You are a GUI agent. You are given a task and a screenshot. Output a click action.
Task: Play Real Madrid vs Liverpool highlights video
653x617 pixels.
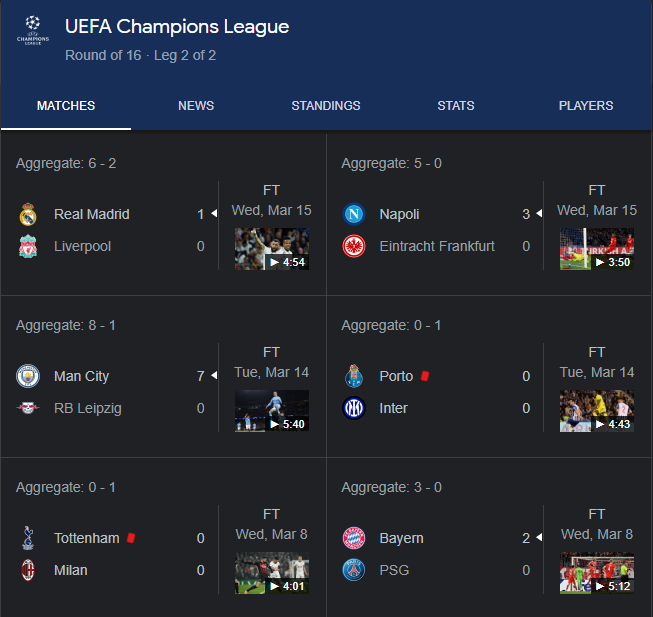coord(272,249)
